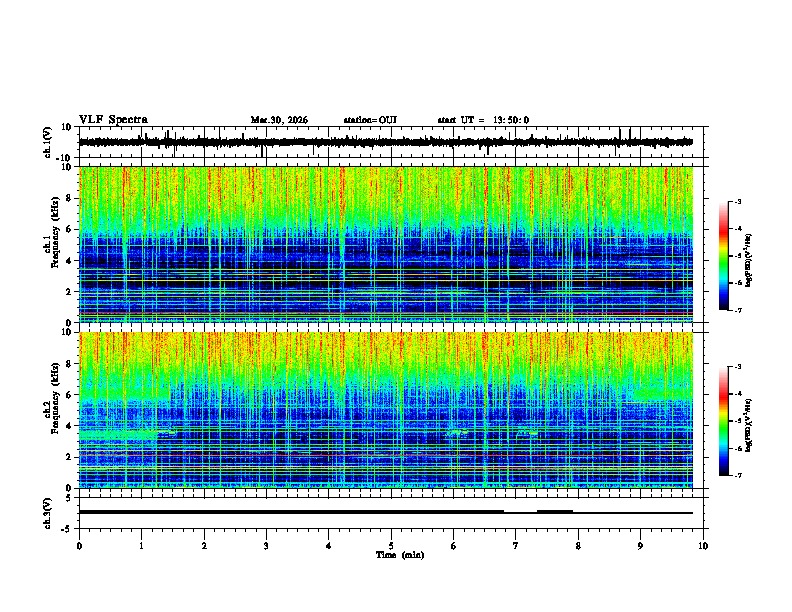Click the ch.1 color scale bar
The height and width of the screenshot is (612, 792).
(723, 256)
